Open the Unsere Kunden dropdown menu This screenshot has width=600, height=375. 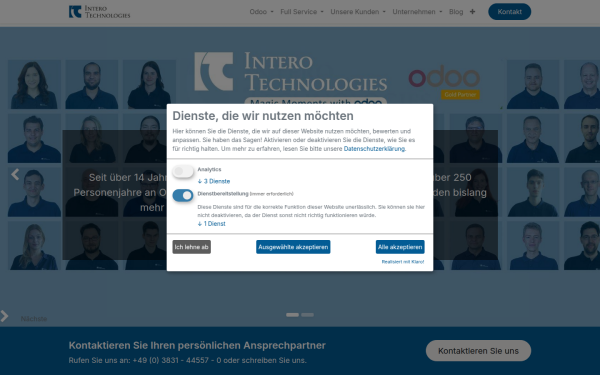point(358,12)
